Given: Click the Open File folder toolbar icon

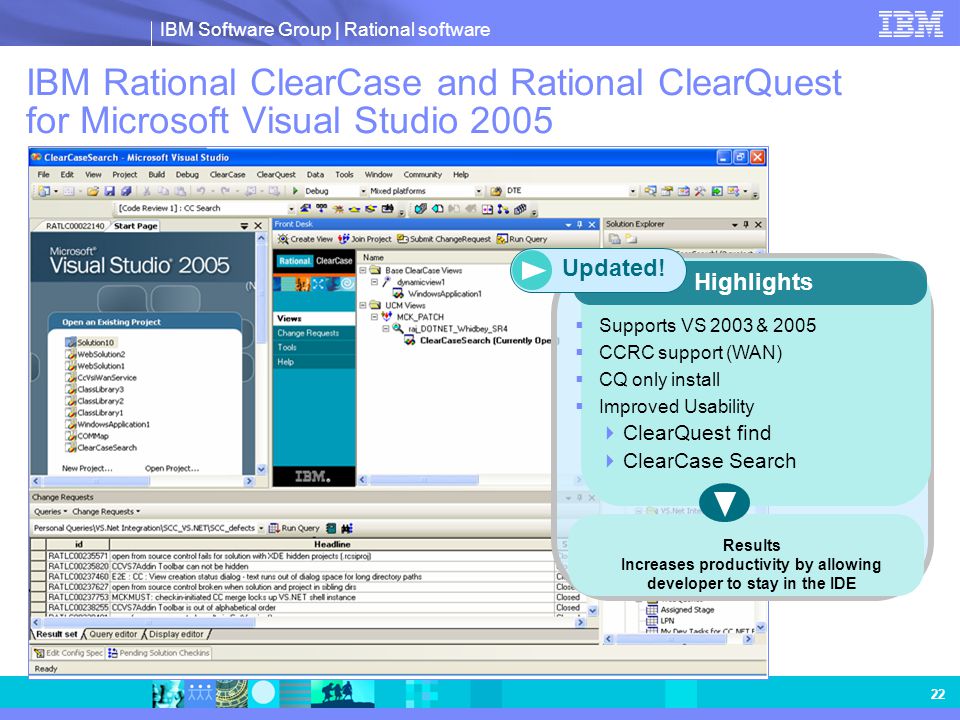Looking at the screenshot, I should [93, 191].
